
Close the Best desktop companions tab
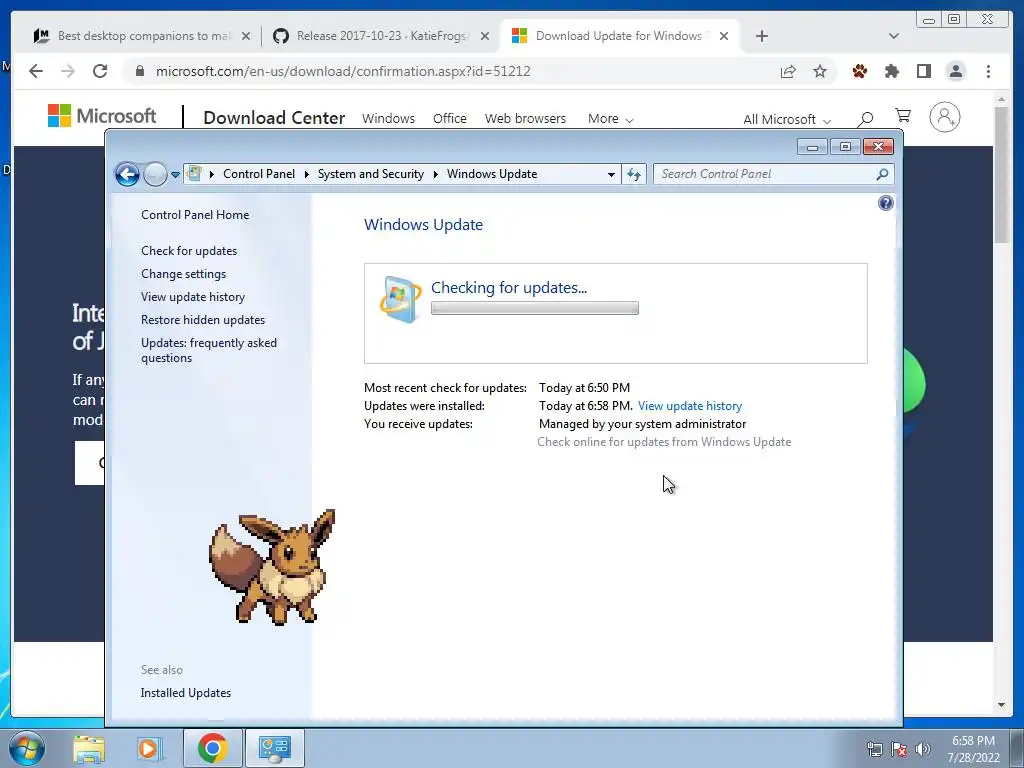(x=246, y=36)
